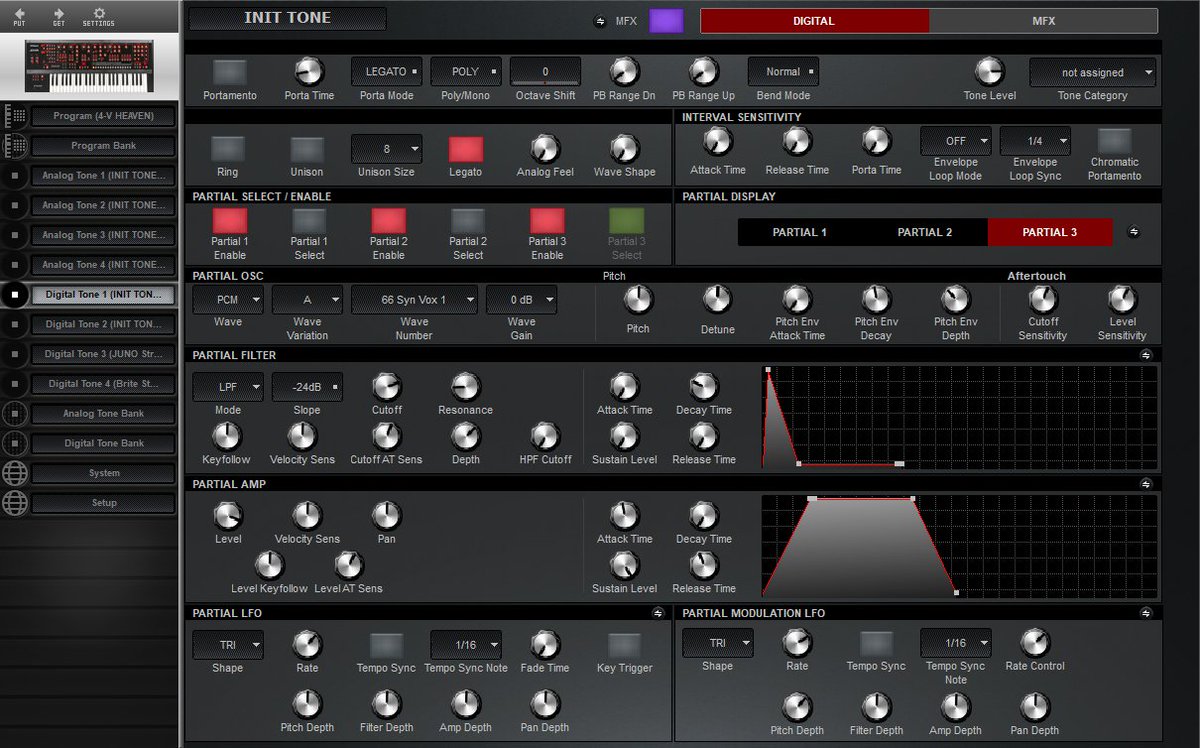The height and width of the screenshot is (748, 1200).
Task: Select Digital Tone 2 in sidebar
Action: tap(103, 324)
